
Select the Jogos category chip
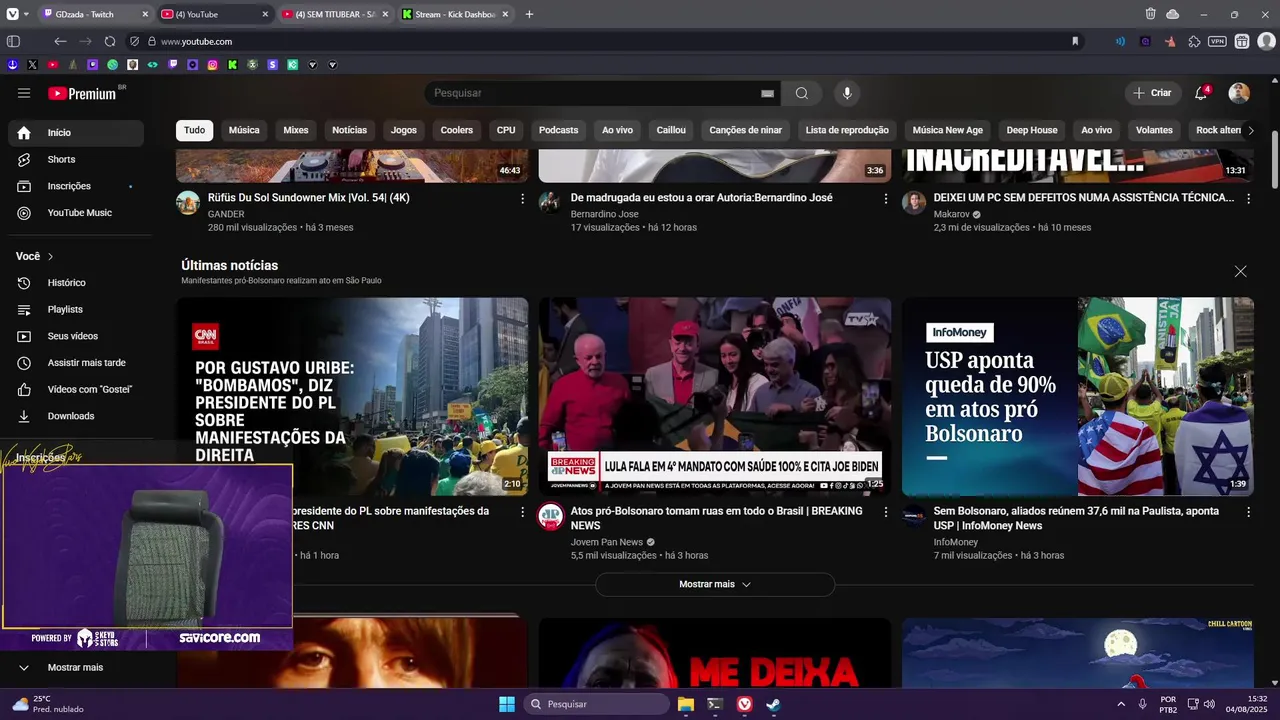coord(404,130)
